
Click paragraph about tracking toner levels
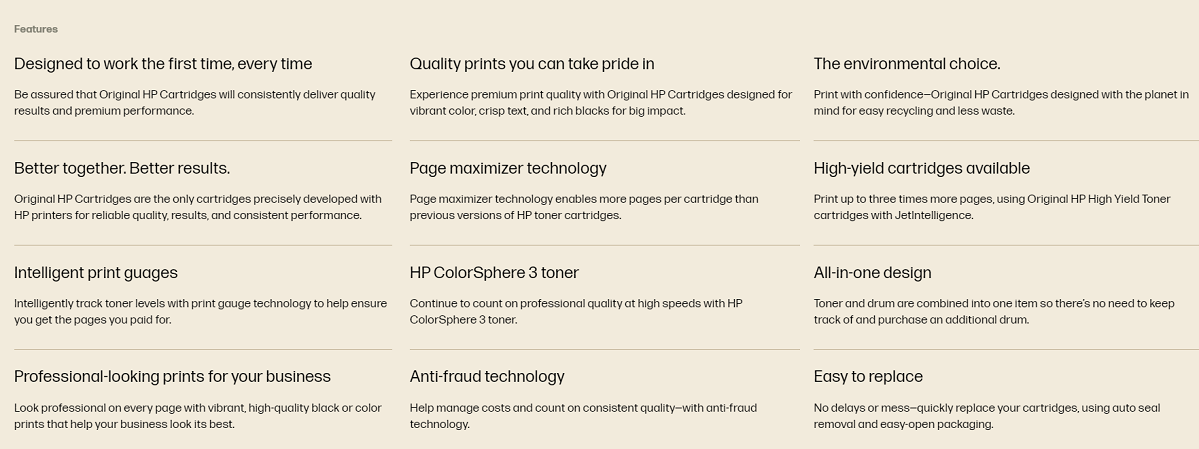point(200,311)
